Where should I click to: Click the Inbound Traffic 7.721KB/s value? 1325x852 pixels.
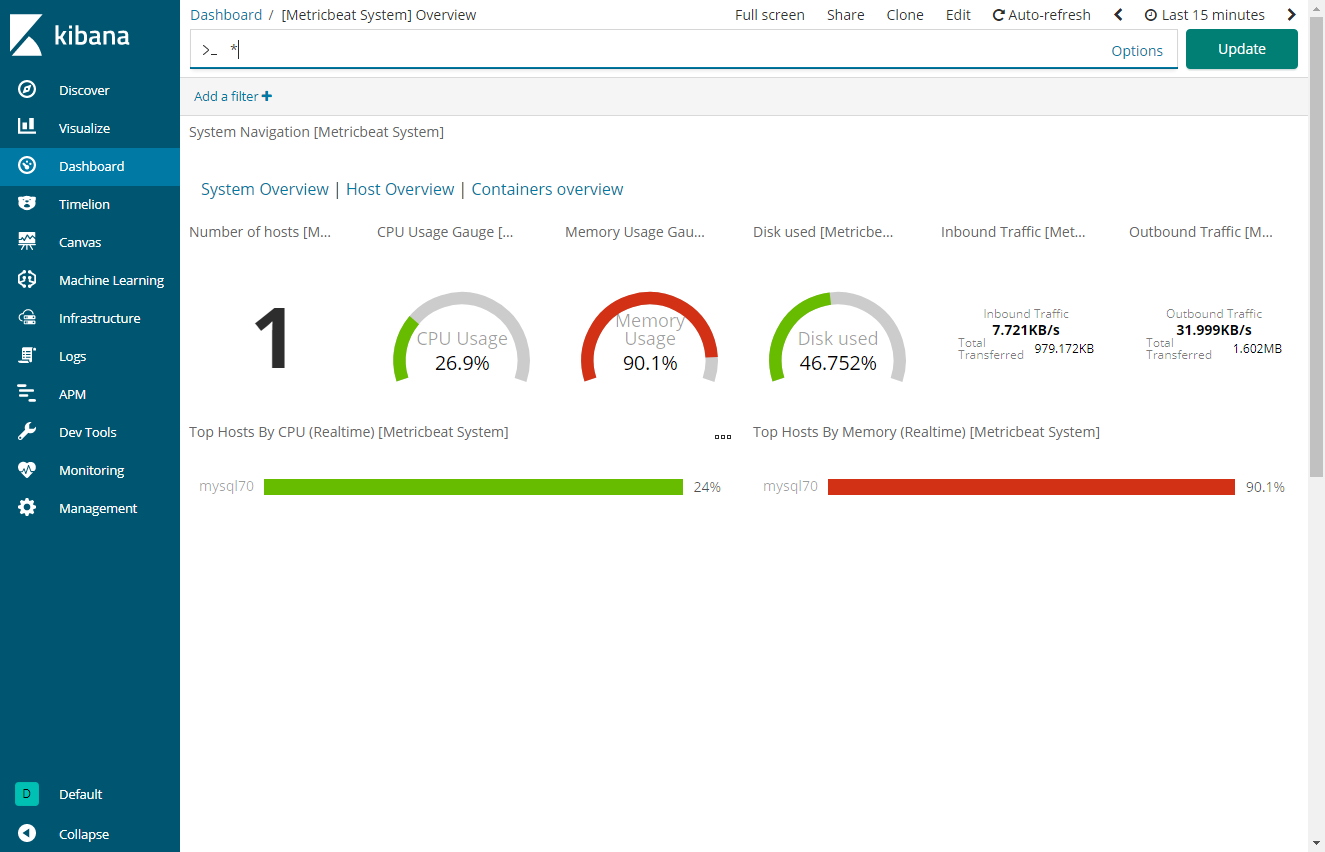(1025, 329)
